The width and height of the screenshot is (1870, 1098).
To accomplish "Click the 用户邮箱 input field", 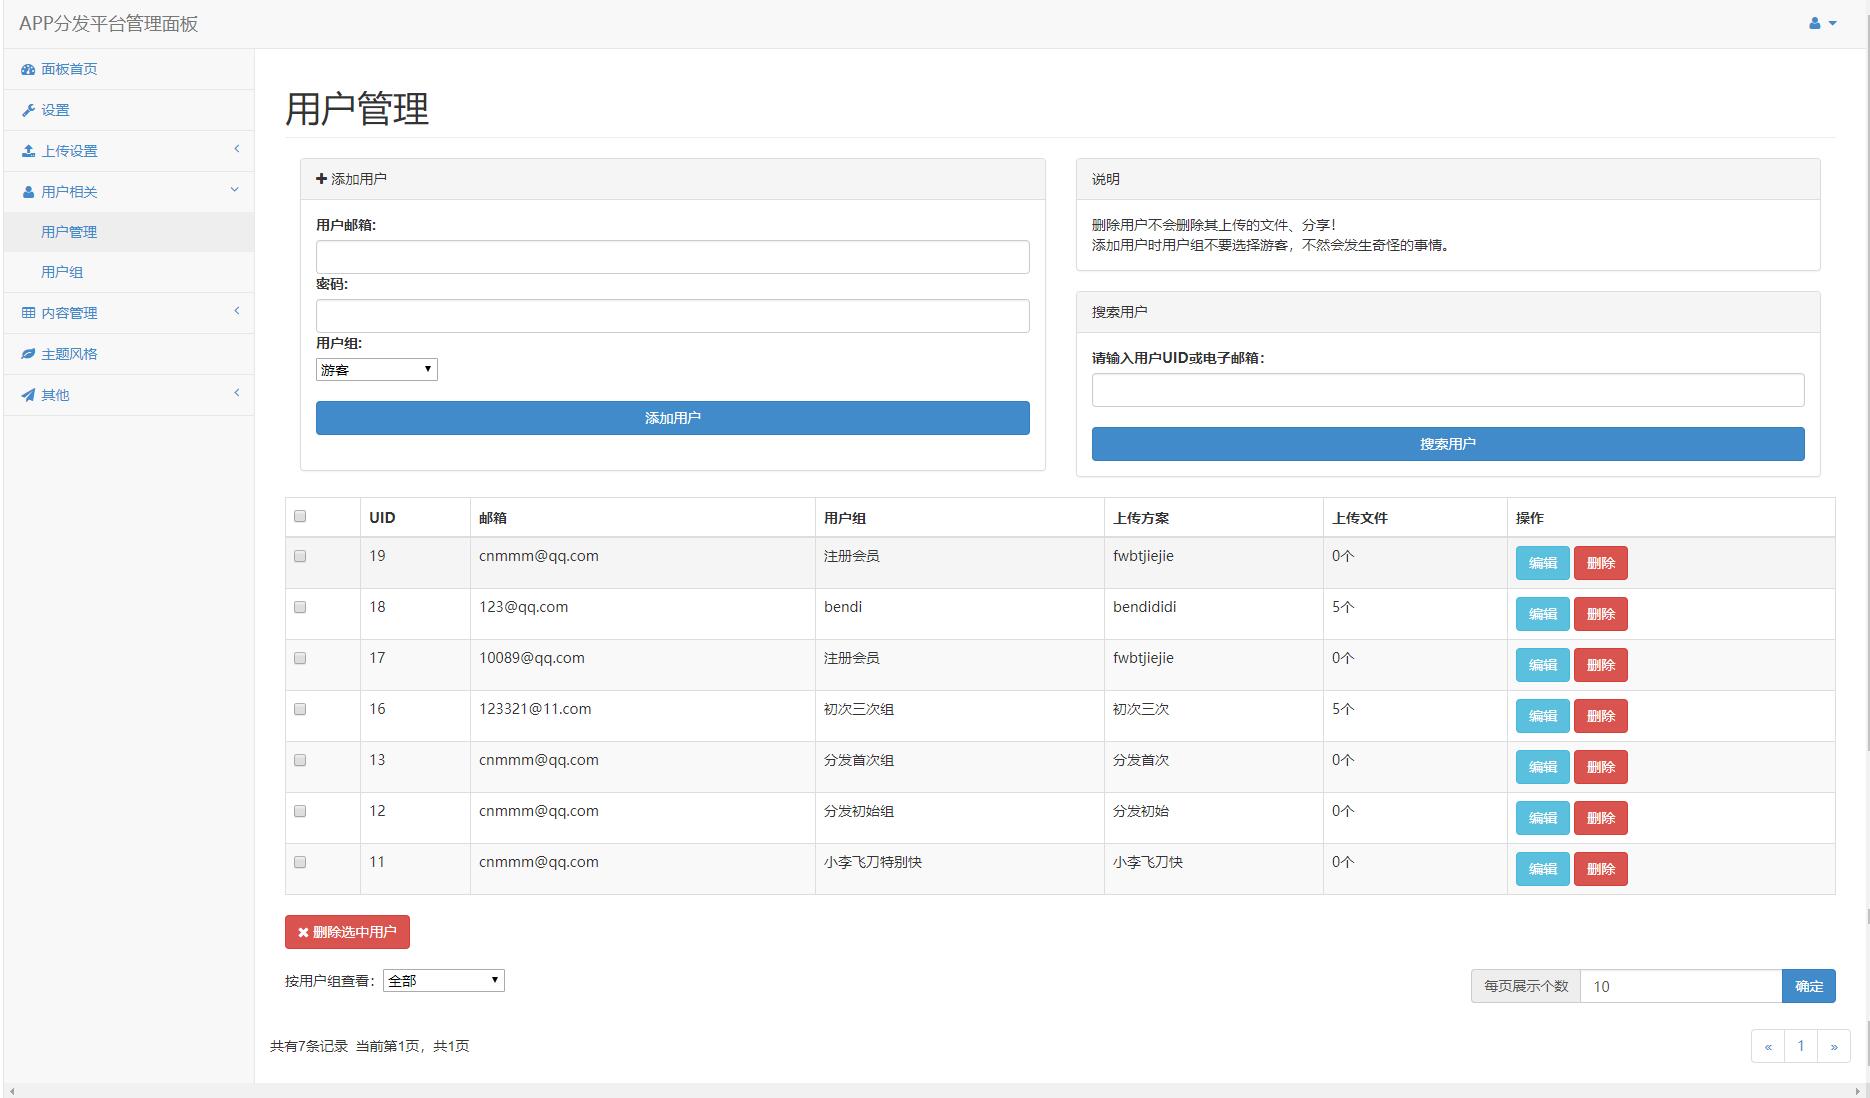I will [672, 257].
